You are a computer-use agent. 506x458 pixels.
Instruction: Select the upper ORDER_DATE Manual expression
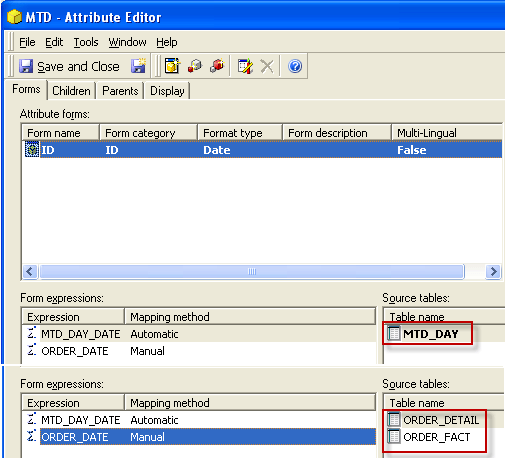[199, 351]
